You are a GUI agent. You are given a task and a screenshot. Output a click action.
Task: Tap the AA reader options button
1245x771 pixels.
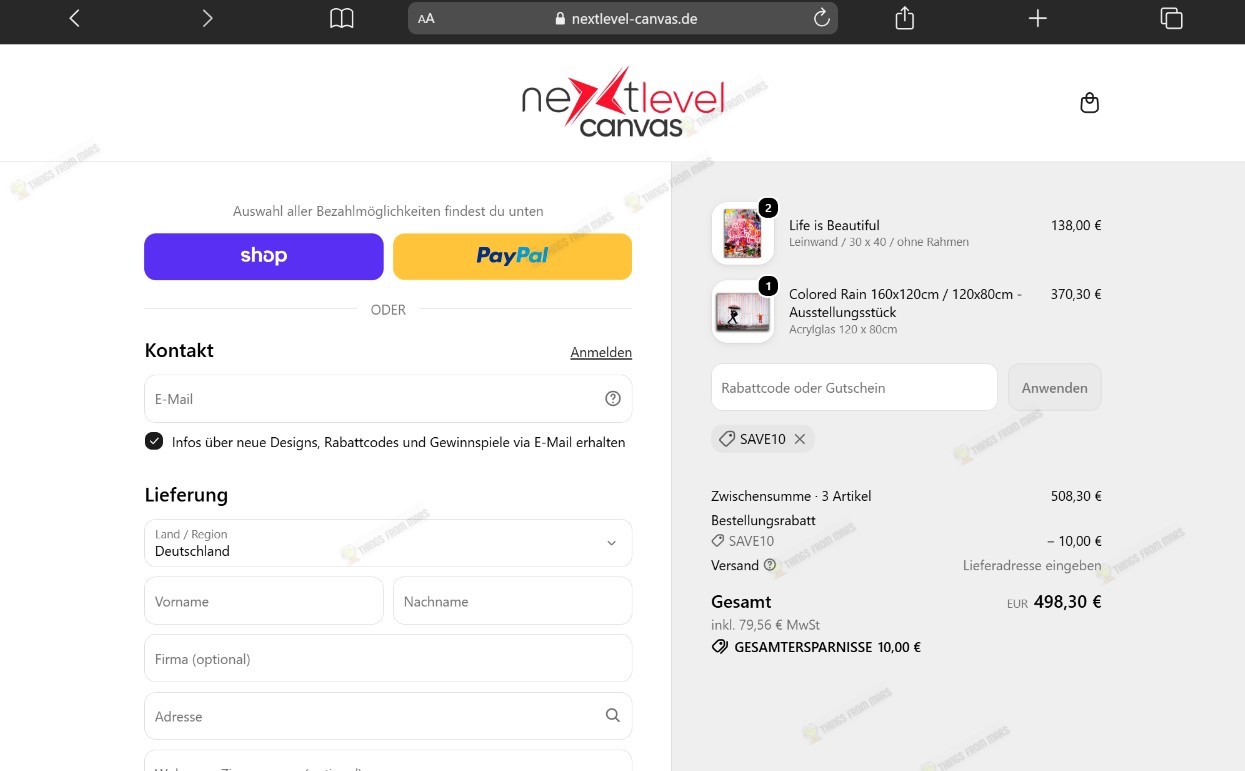(427, 18)
